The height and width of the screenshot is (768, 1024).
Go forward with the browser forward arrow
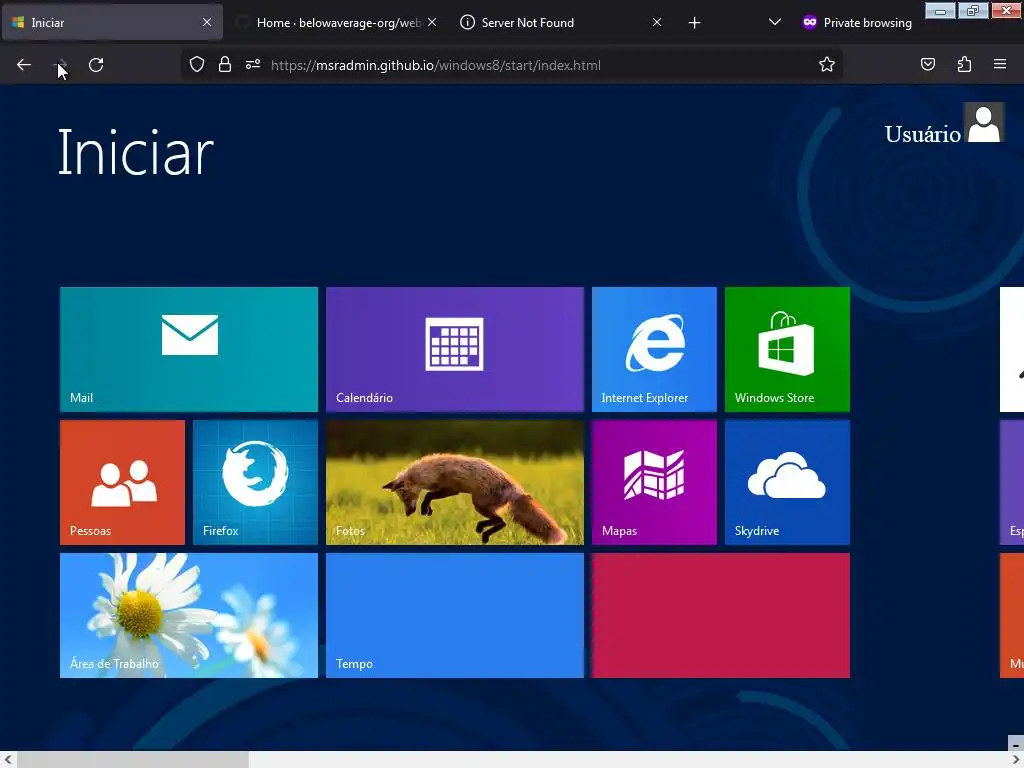60,65
